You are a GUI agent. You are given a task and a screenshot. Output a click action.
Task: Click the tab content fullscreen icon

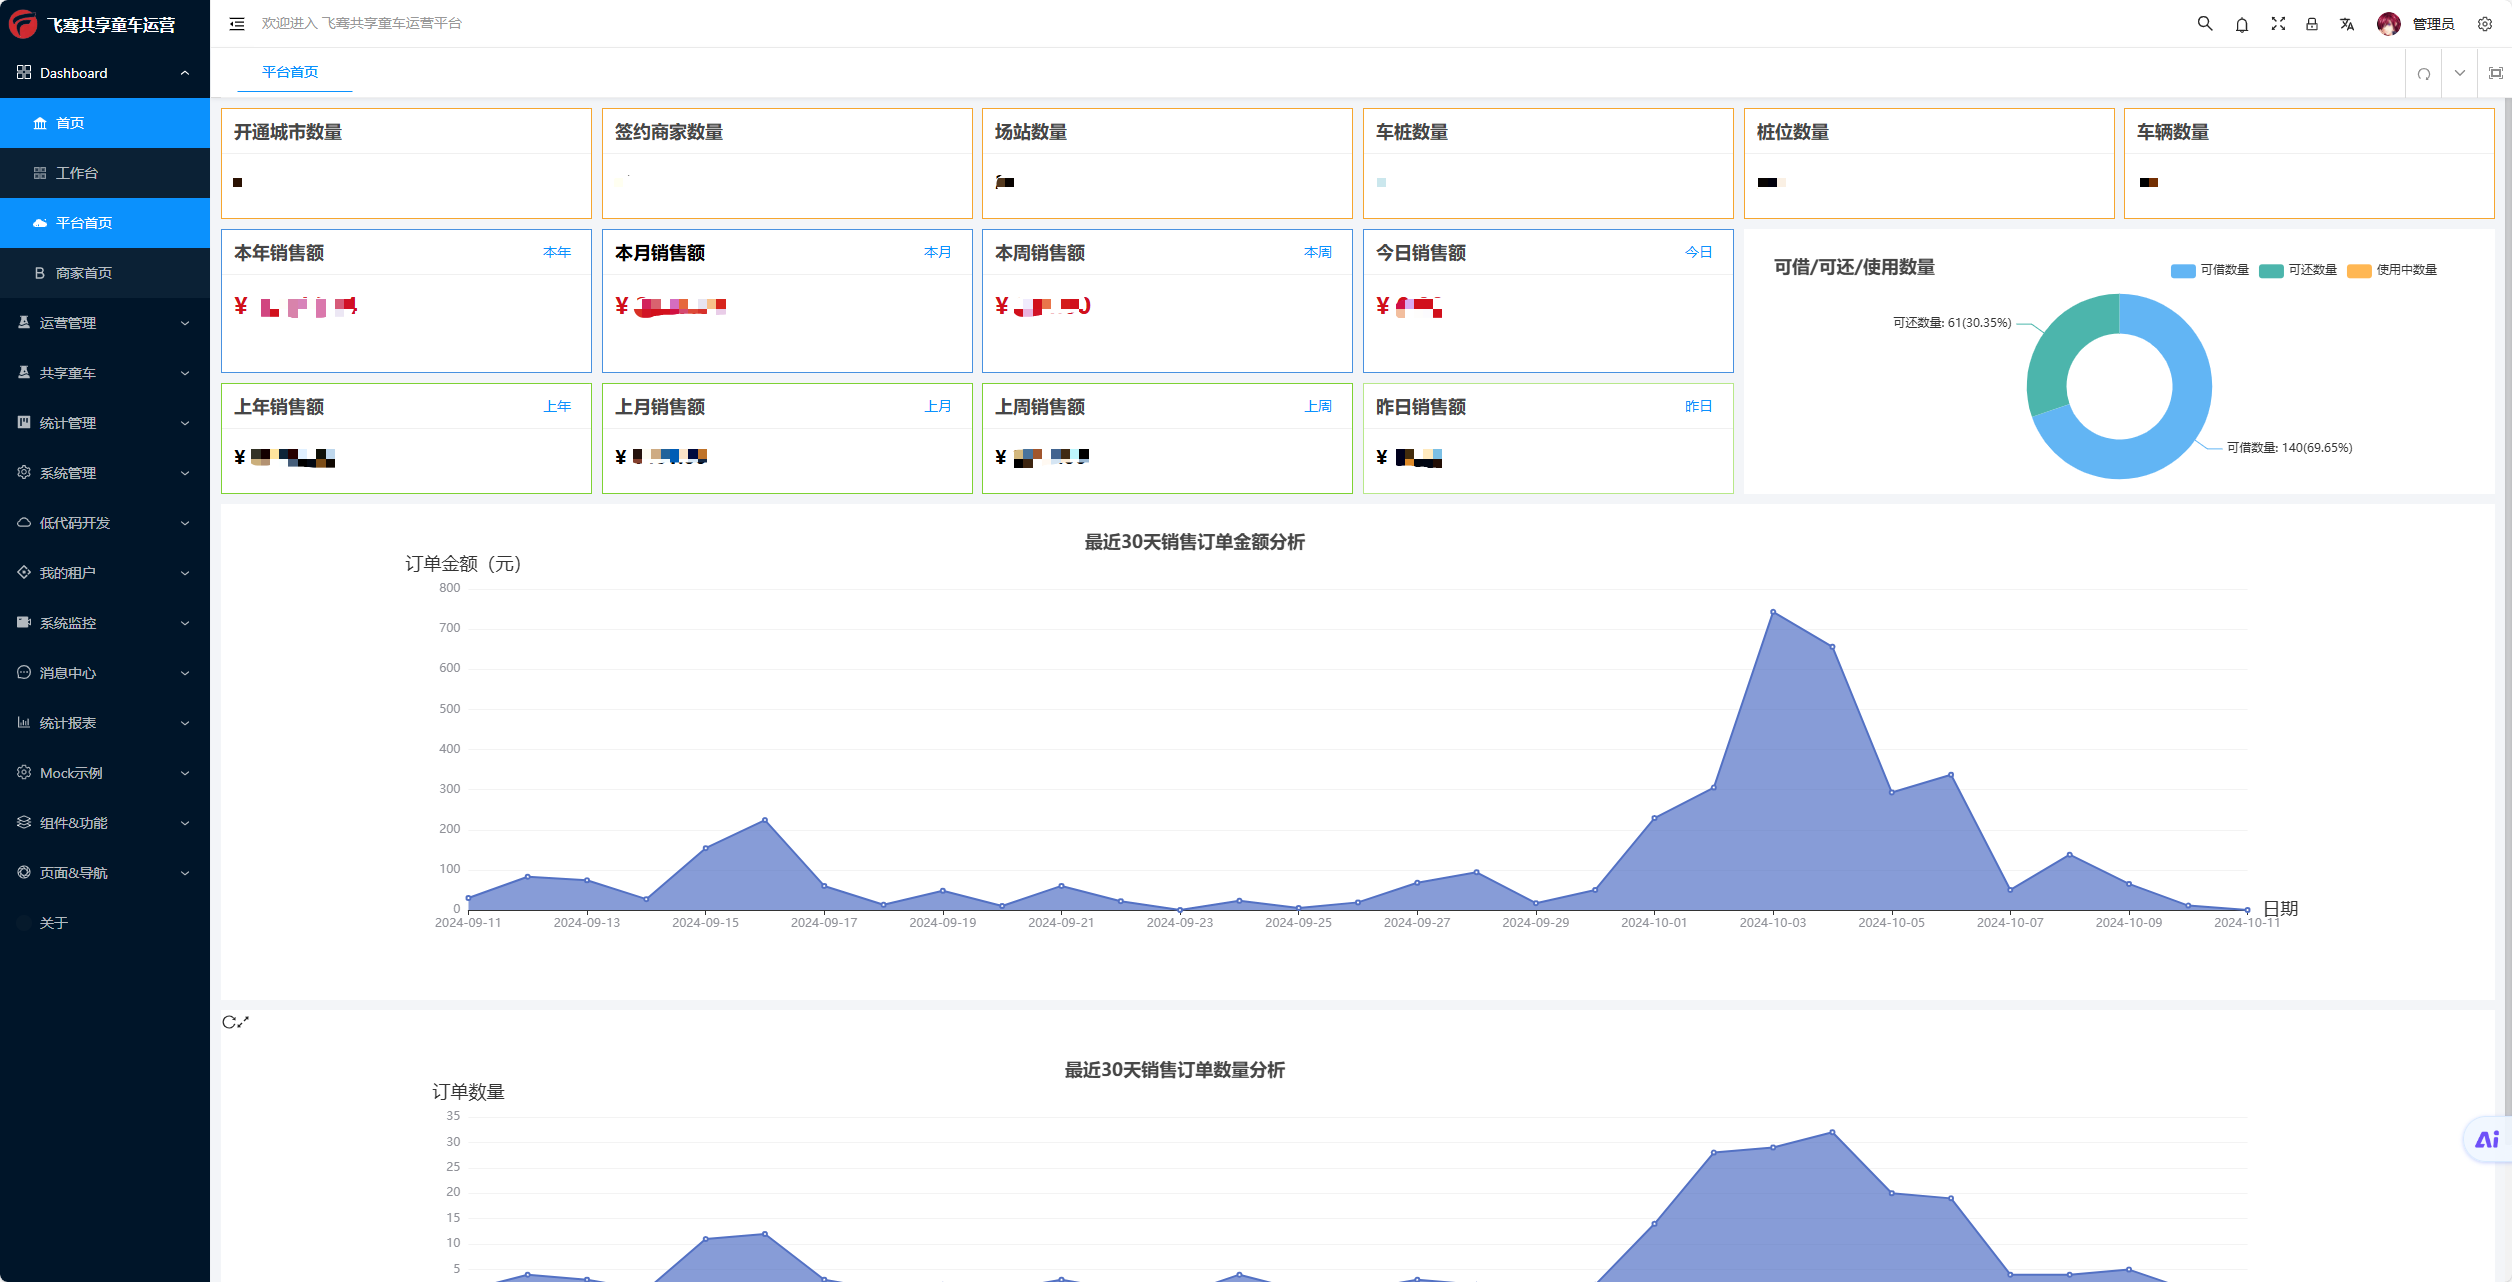[2496, 73]
